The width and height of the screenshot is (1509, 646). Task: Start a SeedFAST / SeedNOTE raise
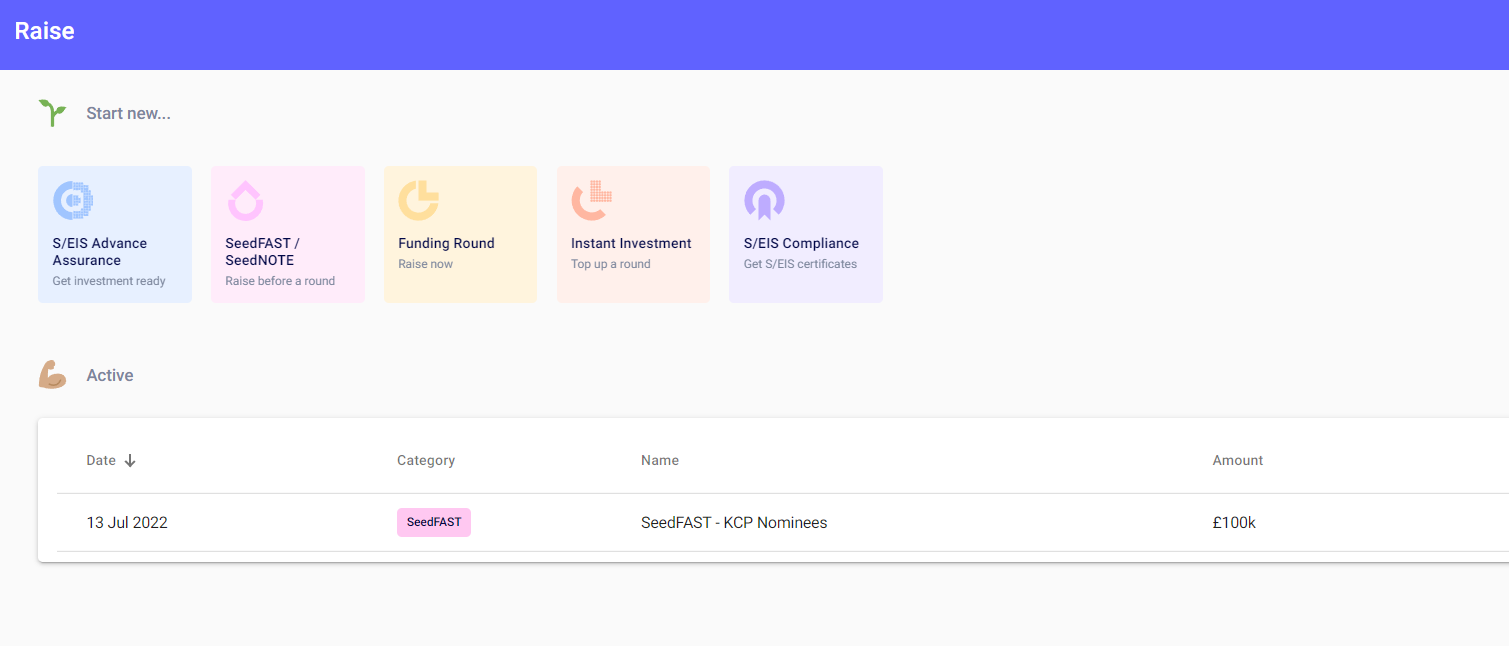262,252
